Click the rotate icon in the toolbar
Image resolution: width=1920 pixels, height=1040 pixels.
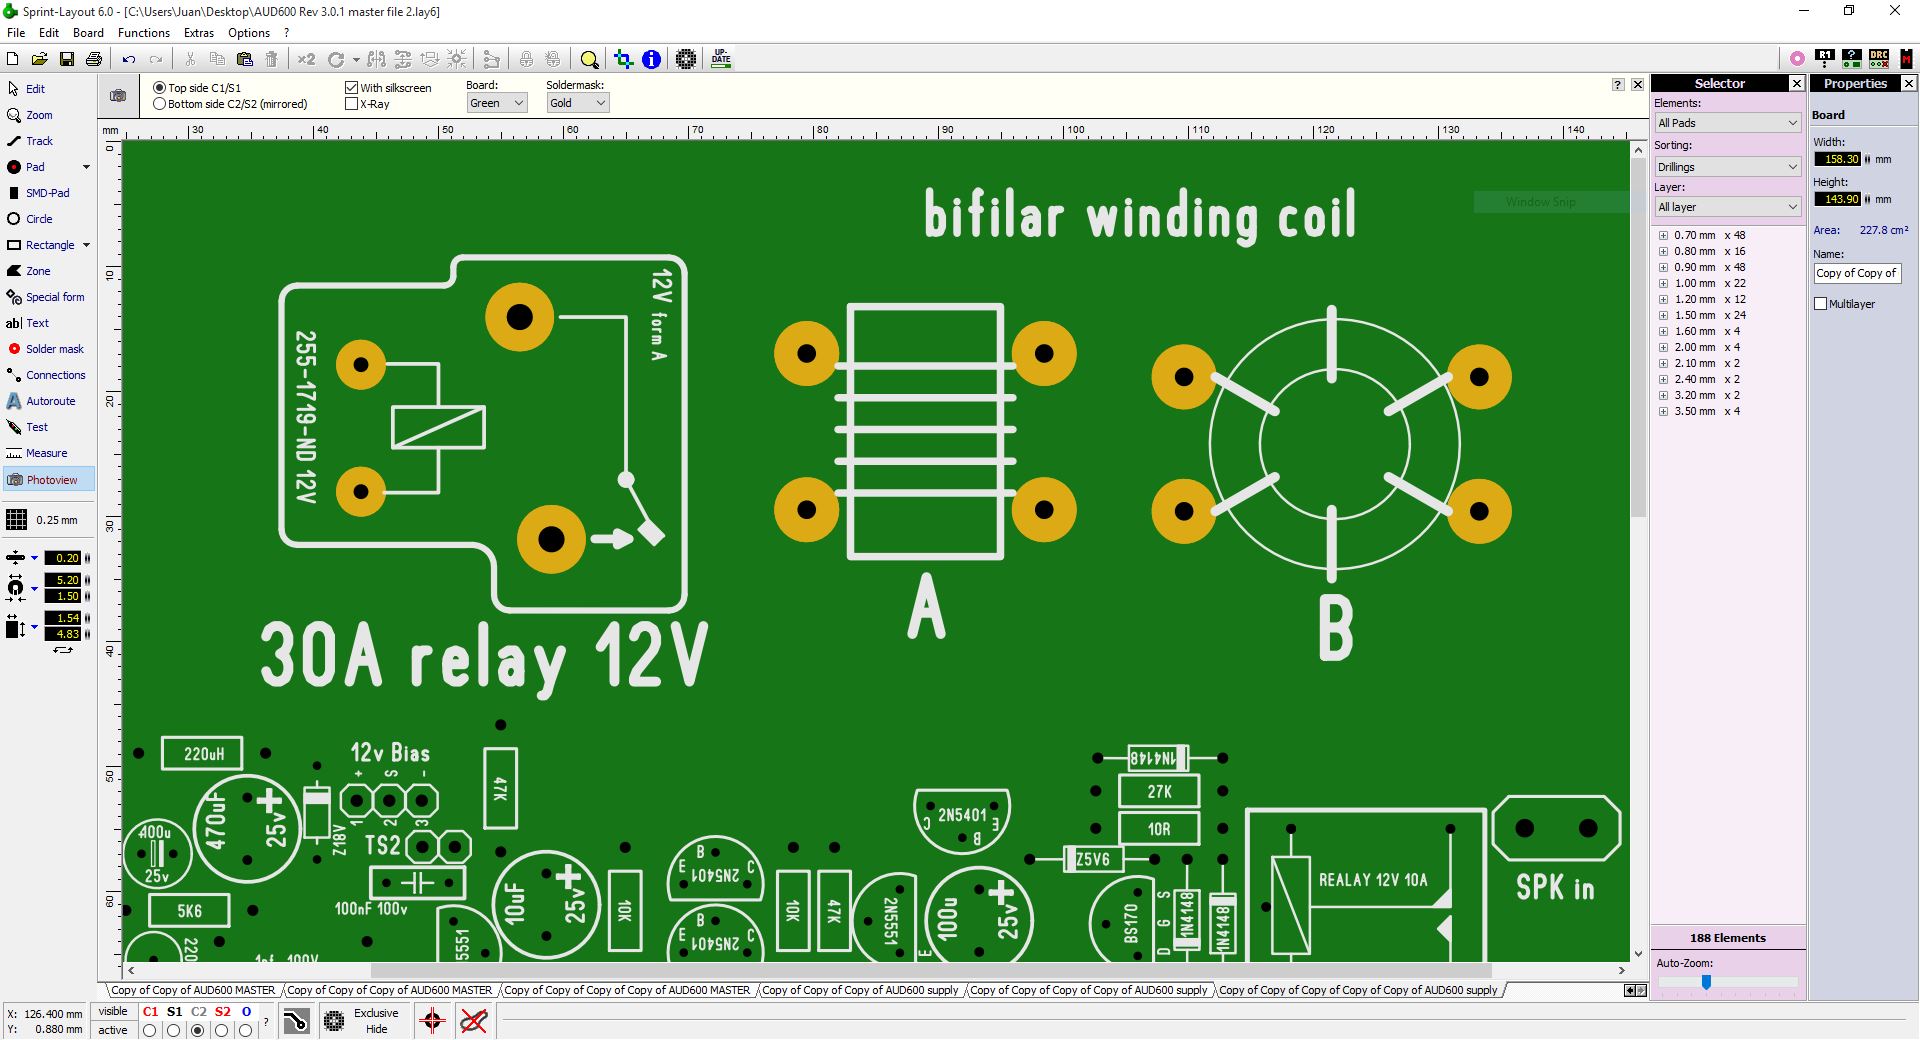coord(336,59)
